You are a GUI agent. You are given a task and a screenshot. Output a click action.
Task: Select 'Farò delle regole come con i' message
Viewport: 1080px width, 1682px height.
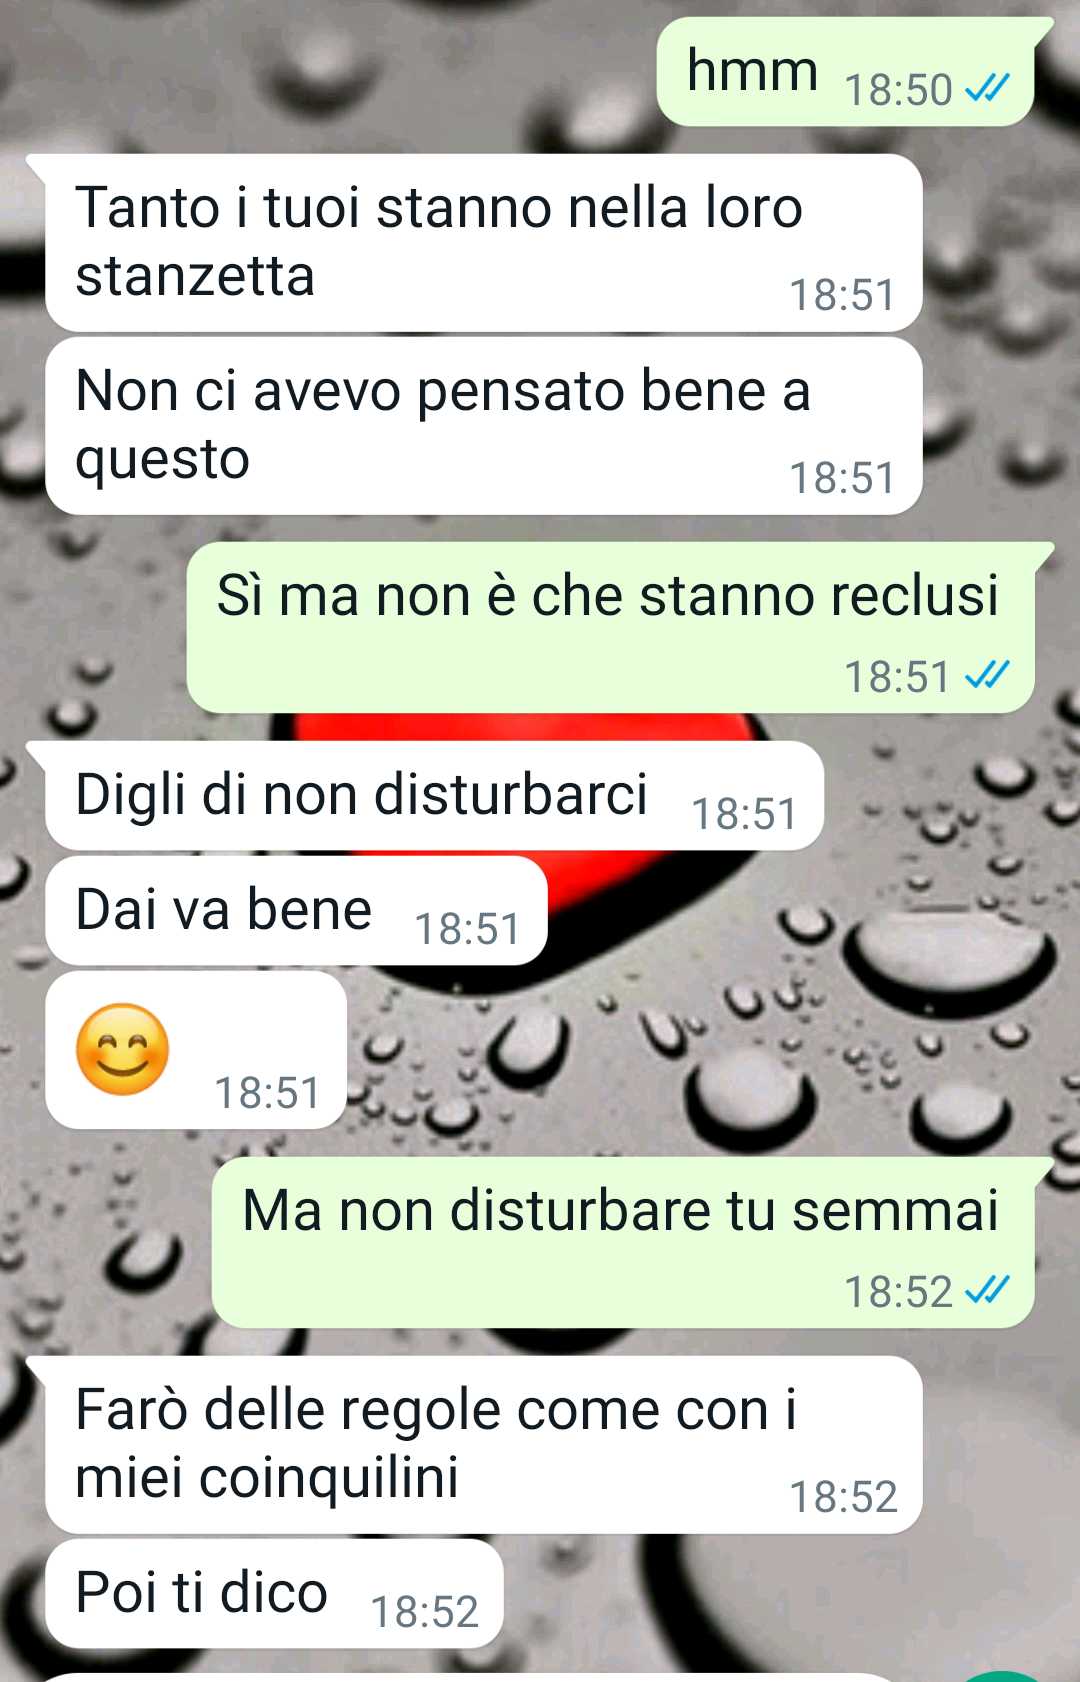click(x=483, y=1445)
